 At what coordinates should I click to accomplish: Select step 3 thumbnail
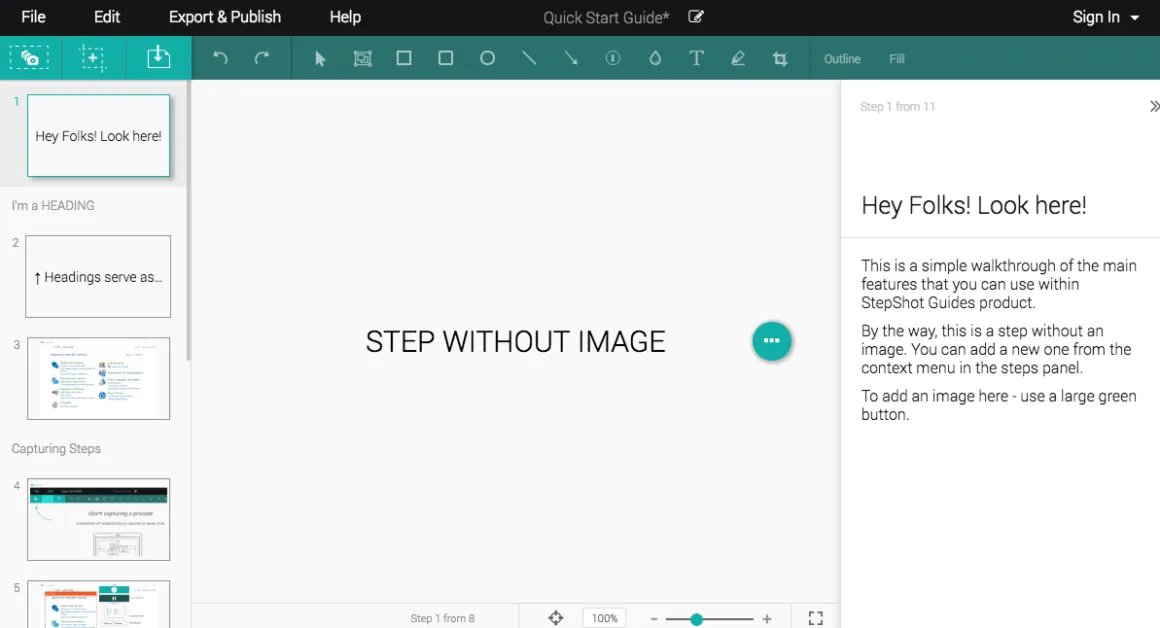click(98, 379)
